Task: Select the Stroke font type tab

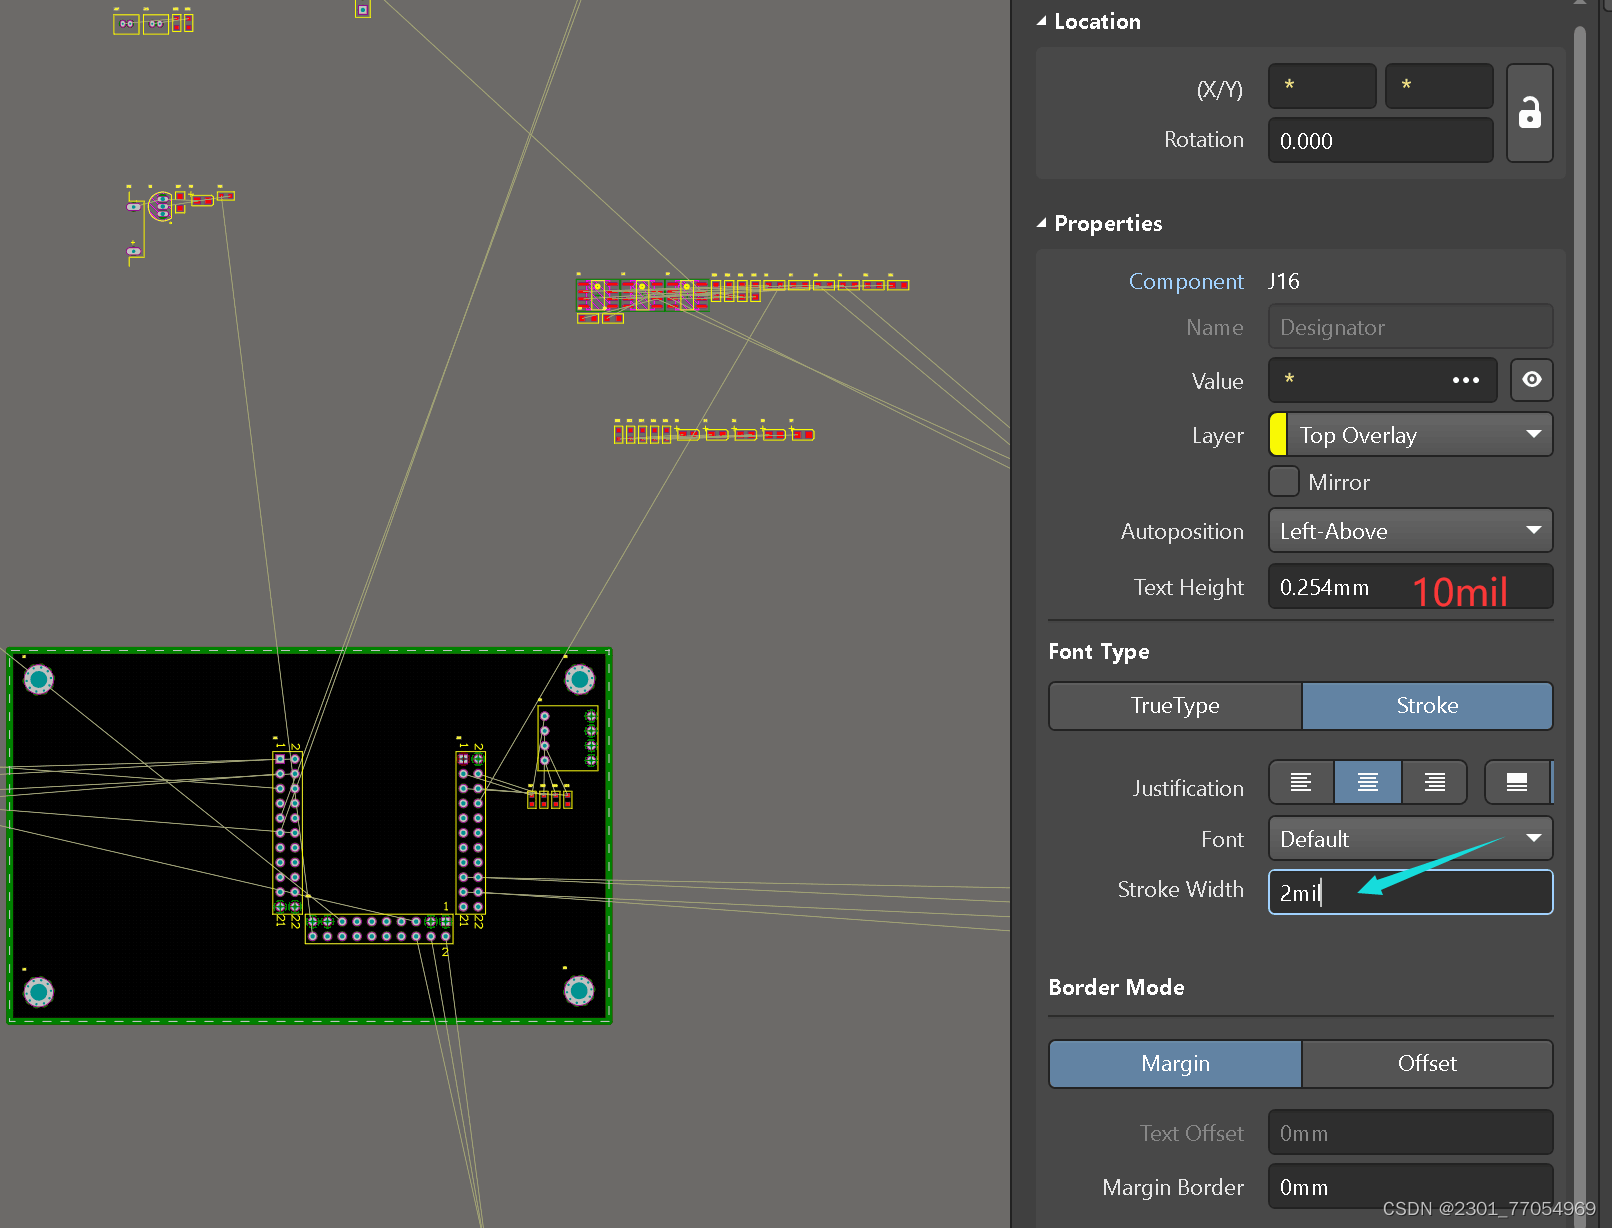Action: 1427,705
